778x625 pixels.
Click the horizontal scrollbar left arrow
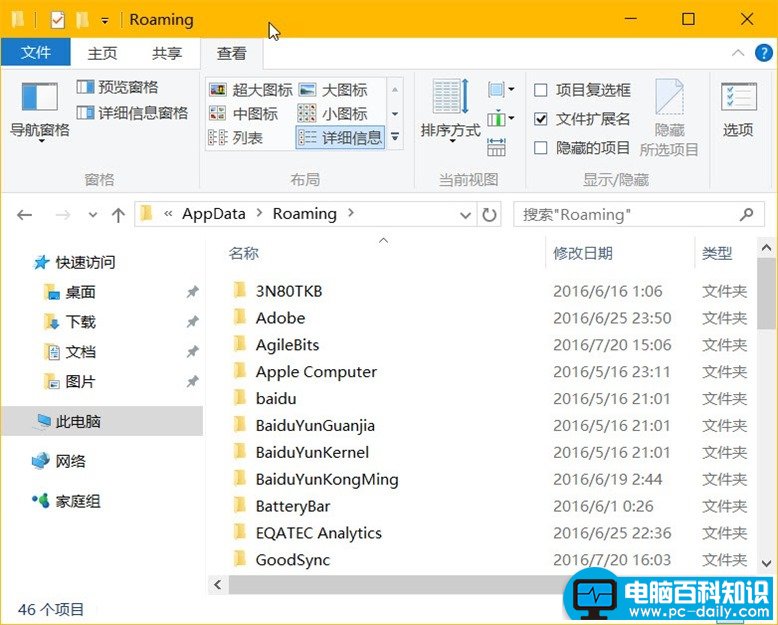[217, 584]
